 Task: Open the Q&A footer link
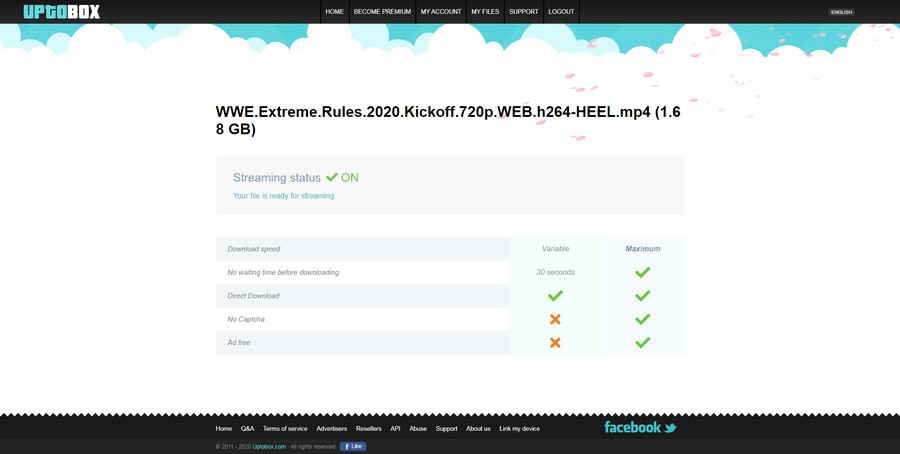click(x=247, y=429)
